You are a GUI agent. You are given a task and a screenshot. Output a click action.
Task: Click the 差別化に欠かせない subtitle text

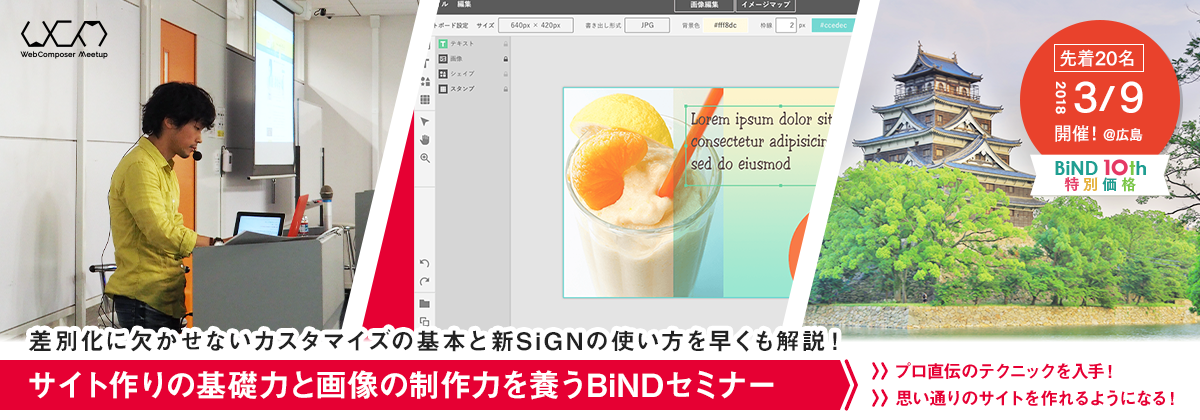point(436,341)
